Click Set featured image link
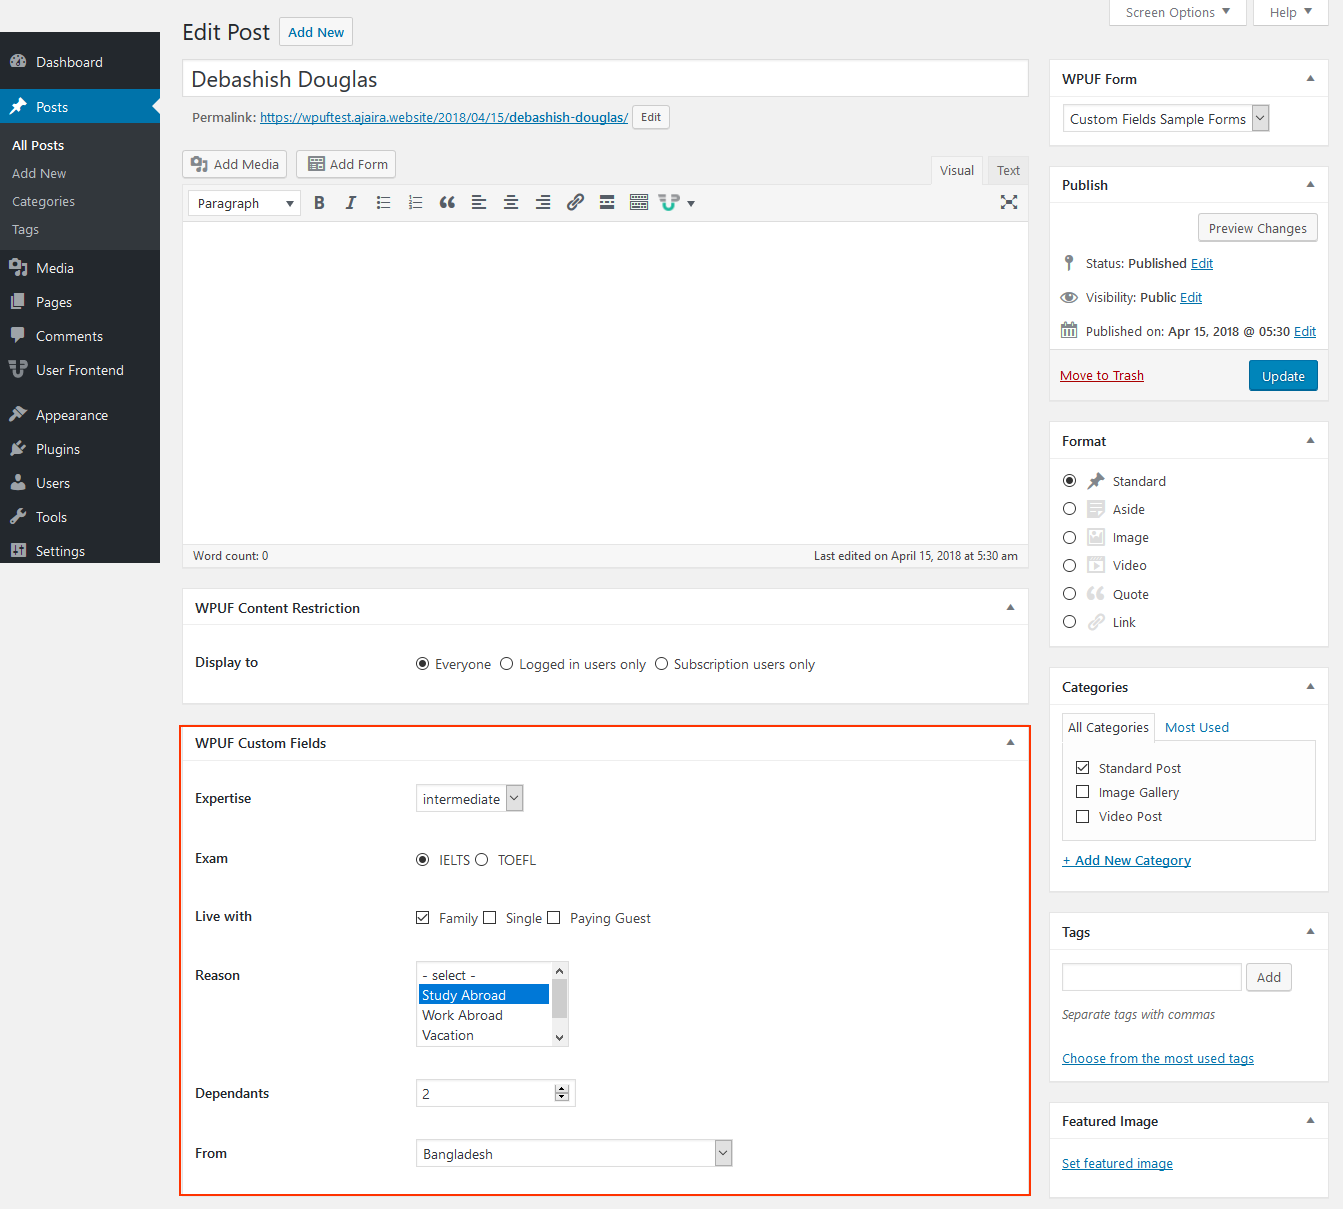Image resolution: width=1343 pixels, height=1209 pixels. pos(1117,1164)
